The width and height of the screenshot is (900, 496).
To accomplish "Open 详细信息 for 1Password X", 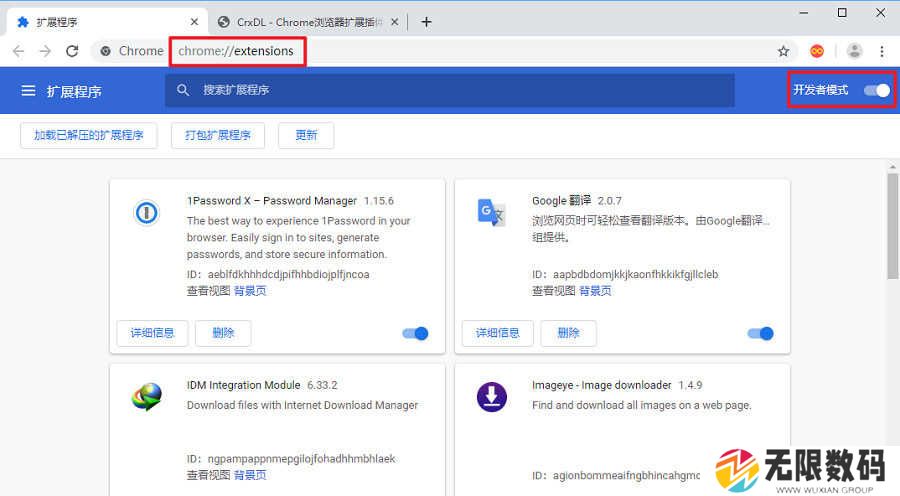I will point(152,333).
